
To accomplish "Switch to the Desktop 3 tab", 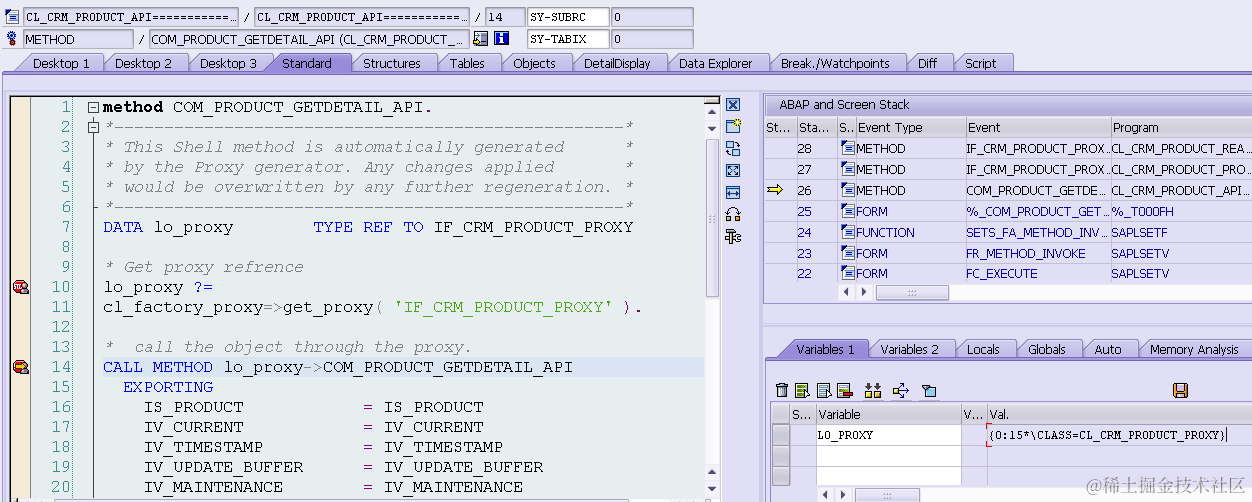I will [x=228, y=63].
